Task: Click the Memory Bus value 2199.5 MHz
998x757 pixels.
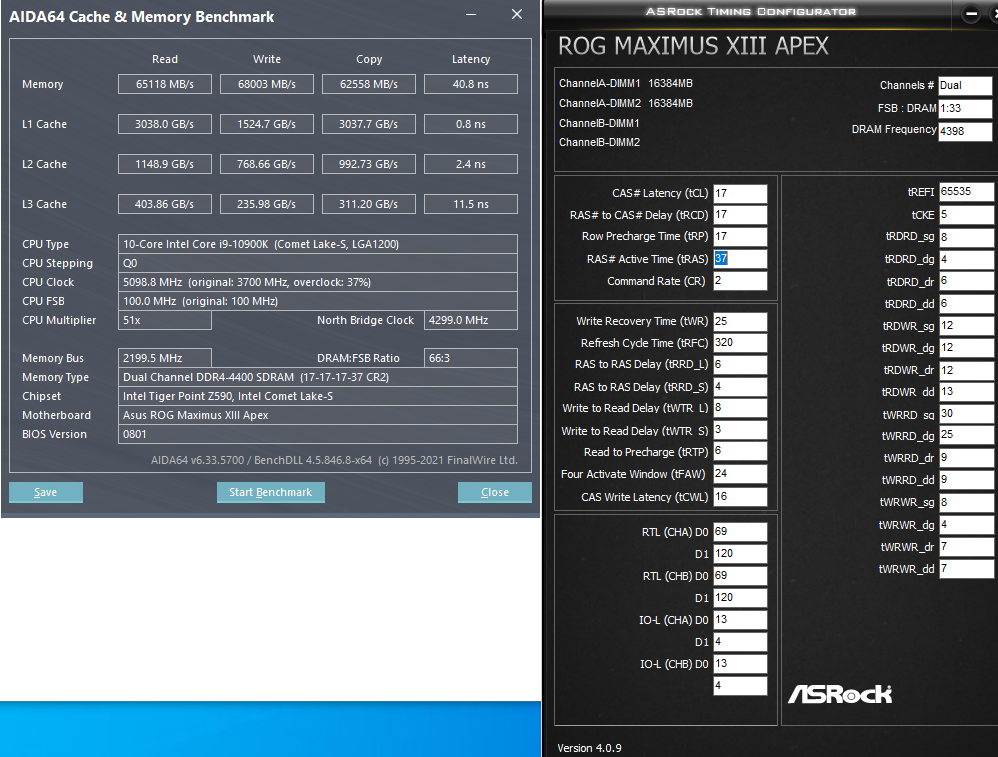Action: [x=165, y=358]
